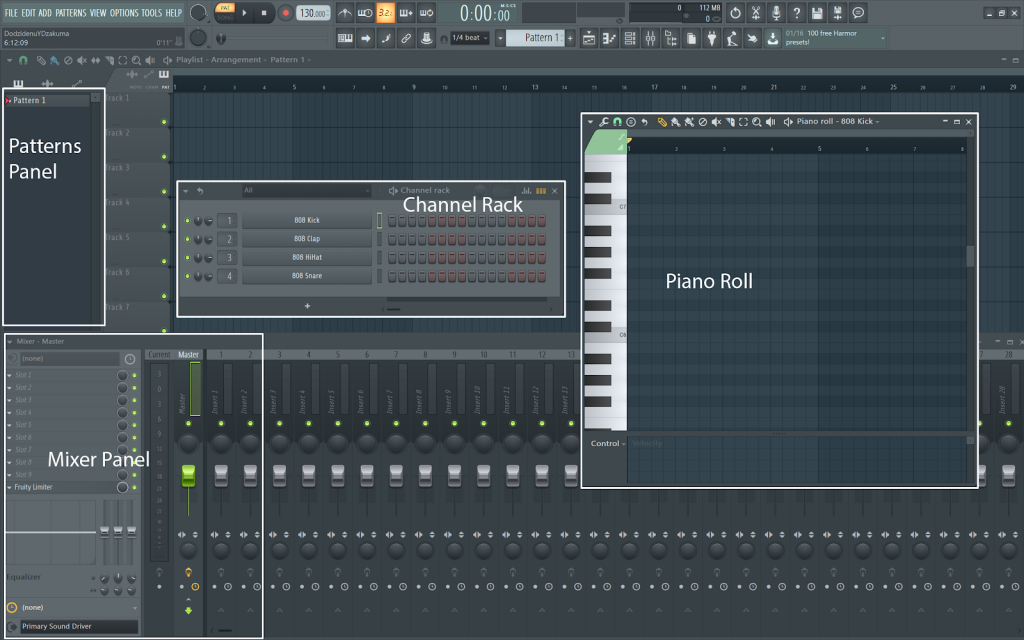
Task: Click the render audio export icon
Action: [x=837, y=12]
